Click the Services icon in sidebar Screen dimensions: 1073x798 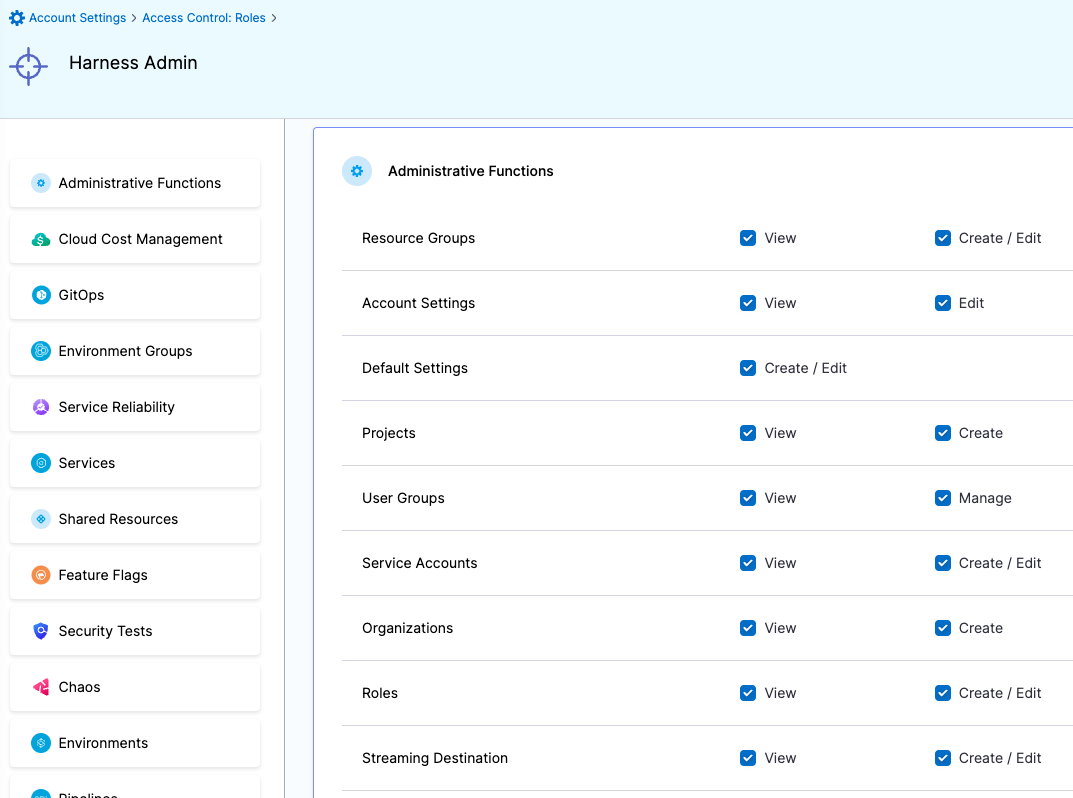40,463
